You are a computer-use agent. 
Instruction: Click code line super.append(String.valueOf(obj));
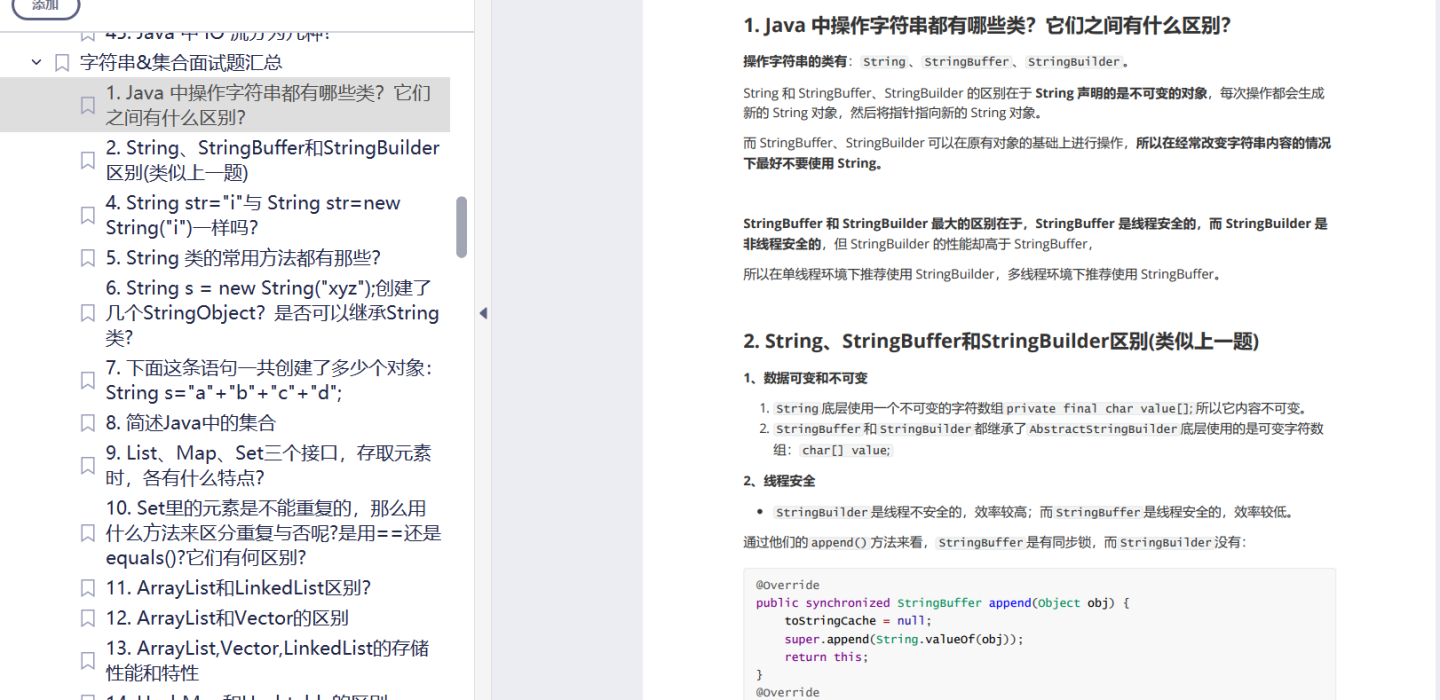904,639
